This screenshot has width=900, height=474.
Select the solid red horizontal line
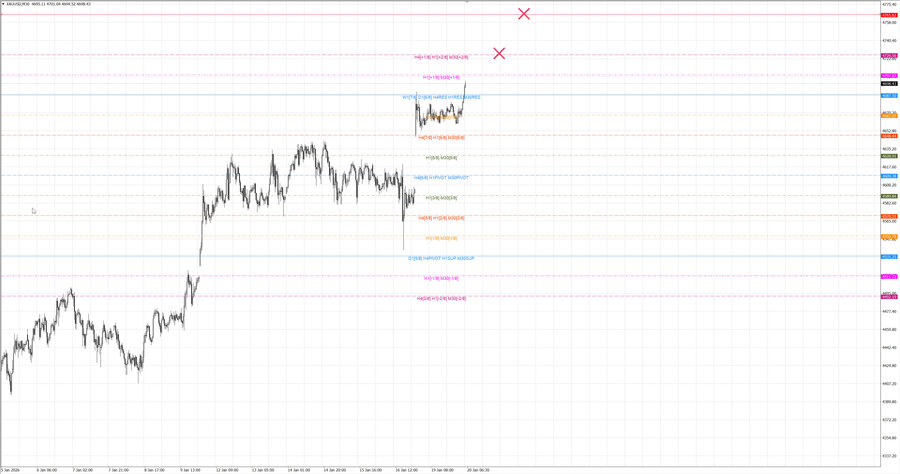coord(300,15)
